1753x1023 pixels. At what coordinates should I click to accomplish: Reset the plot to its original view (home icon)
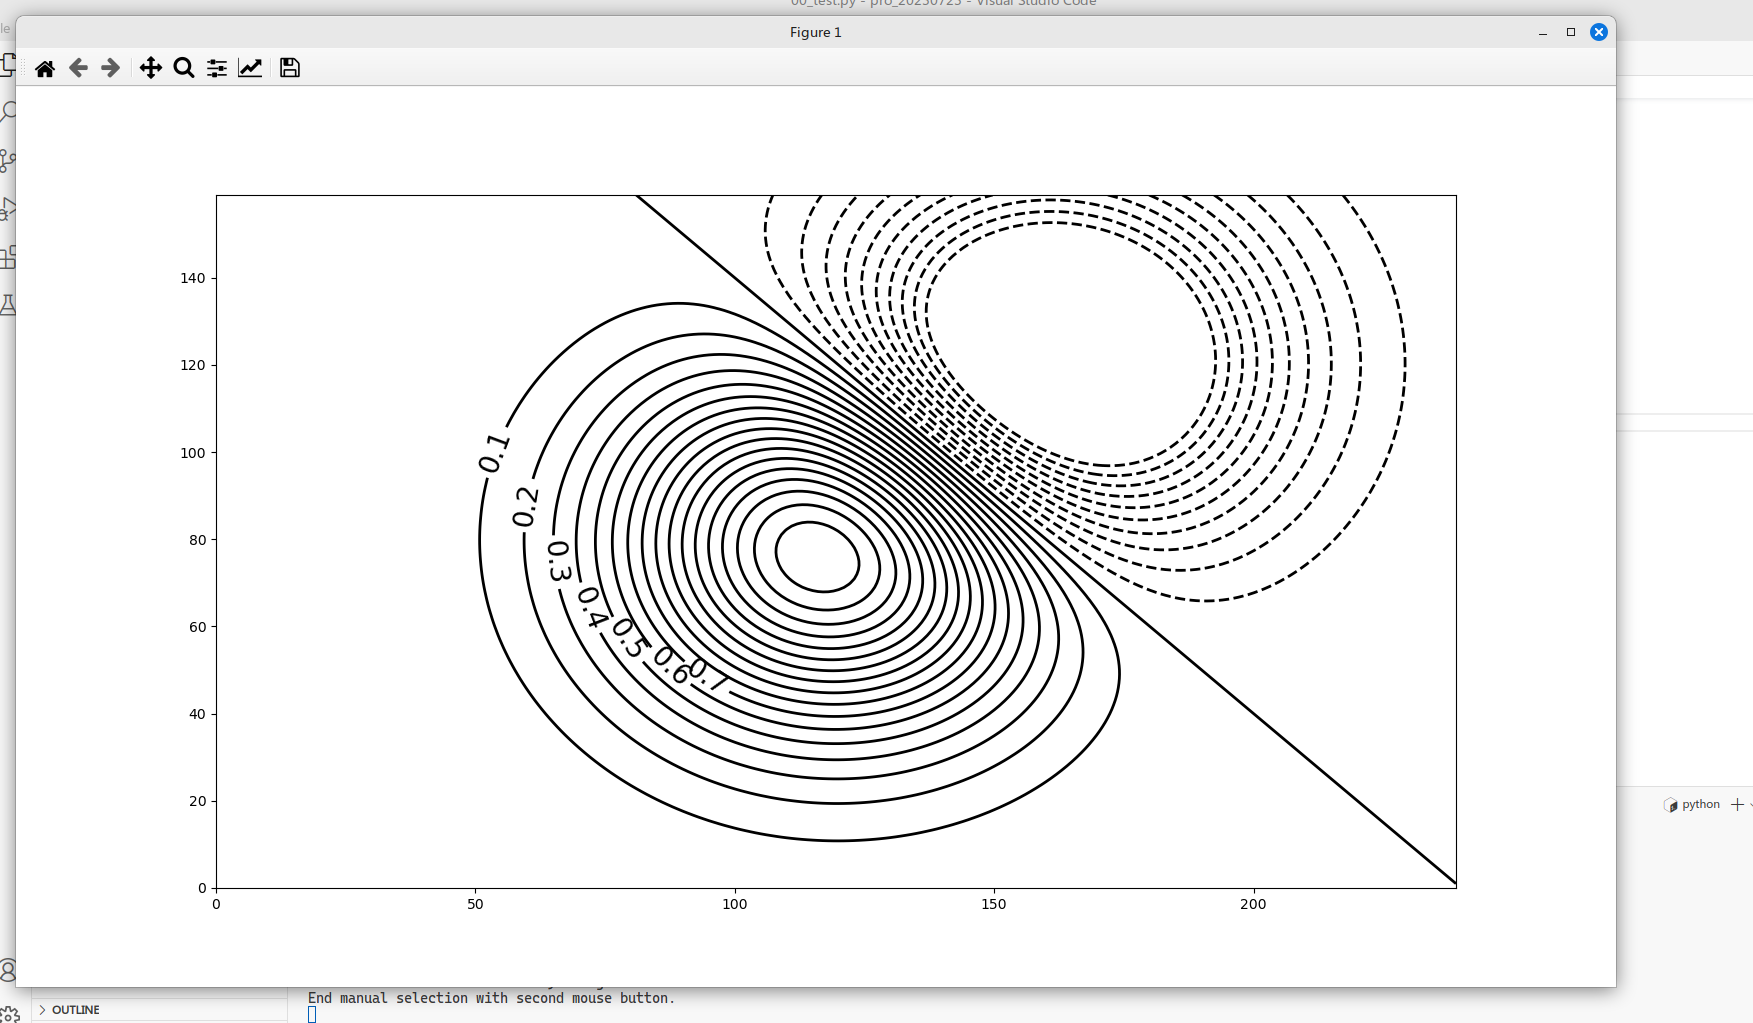(45, 68)
